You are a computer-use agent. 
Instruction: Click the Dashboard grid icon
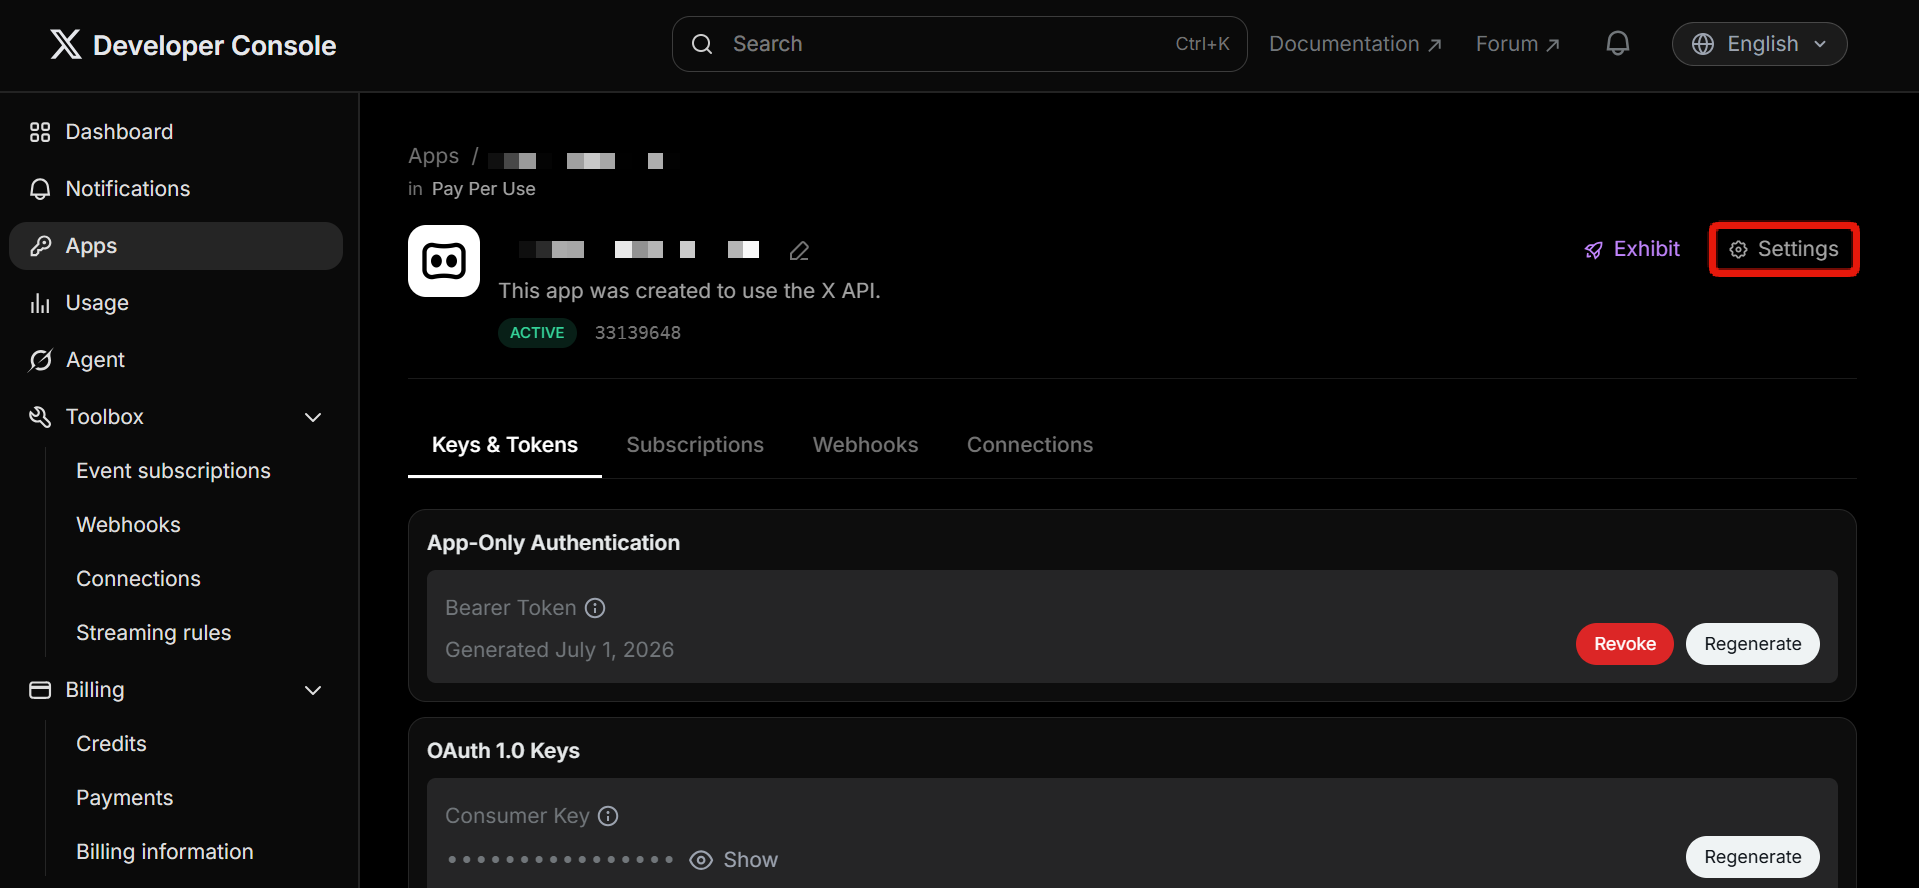[x=40, y=132]
